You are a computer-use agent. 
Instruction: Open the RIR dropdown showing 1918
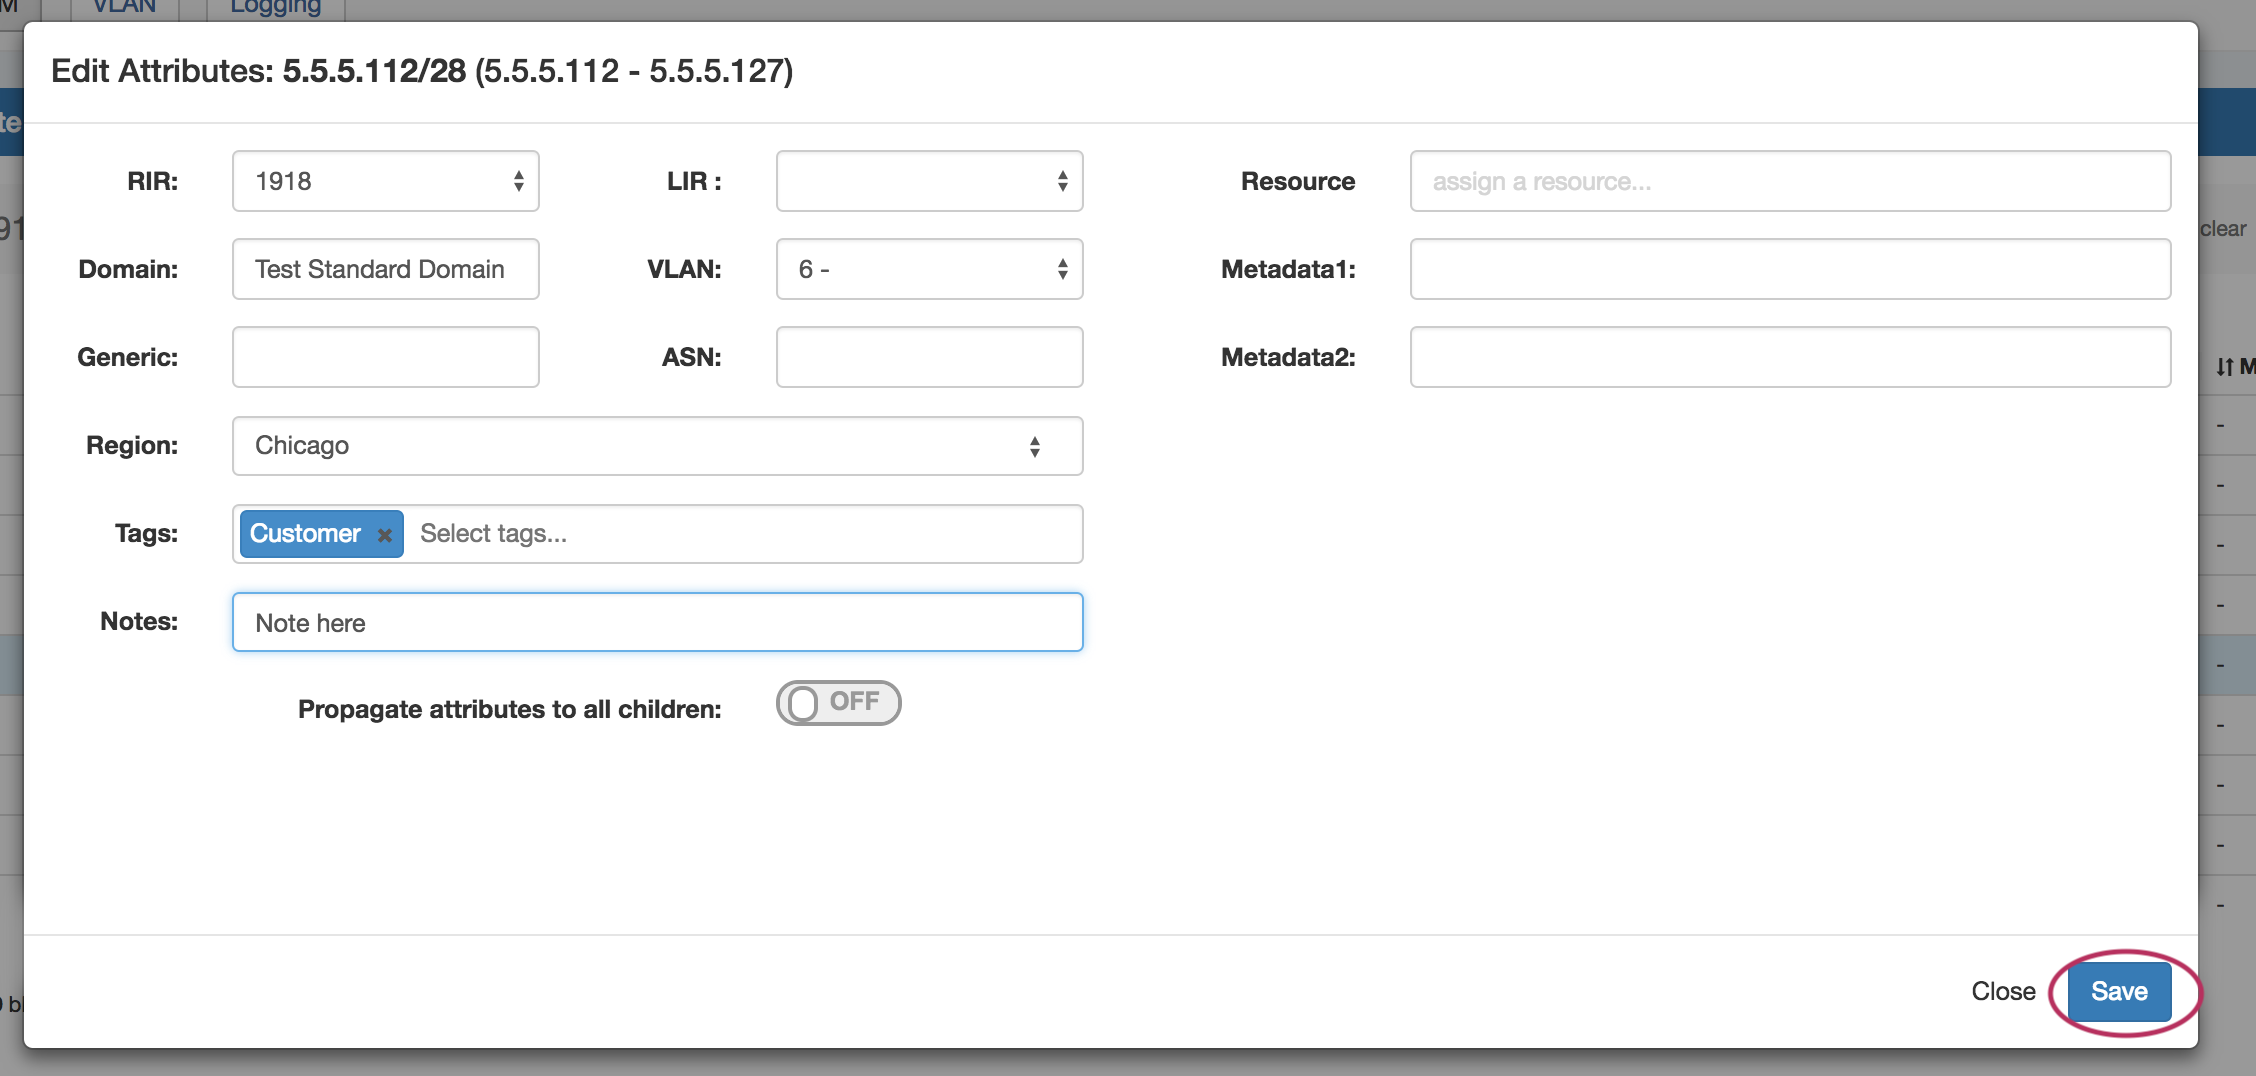(x=385, y=181)
